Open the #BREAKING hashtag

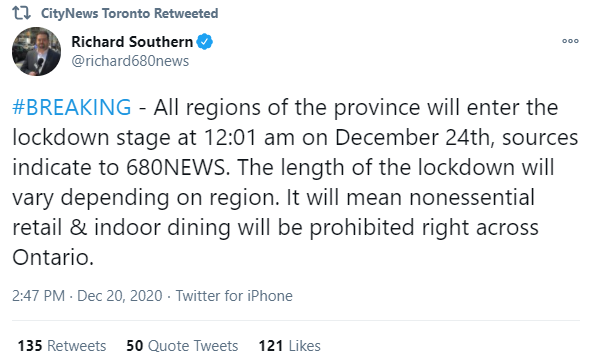click(x=72, y=107)
